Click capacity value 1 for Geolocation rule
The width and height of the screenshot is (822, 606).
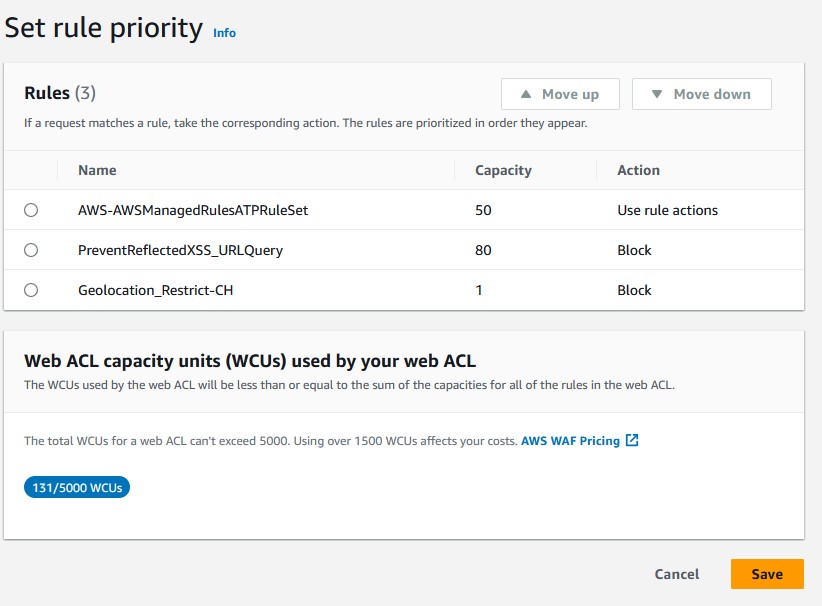pos(479,290)
